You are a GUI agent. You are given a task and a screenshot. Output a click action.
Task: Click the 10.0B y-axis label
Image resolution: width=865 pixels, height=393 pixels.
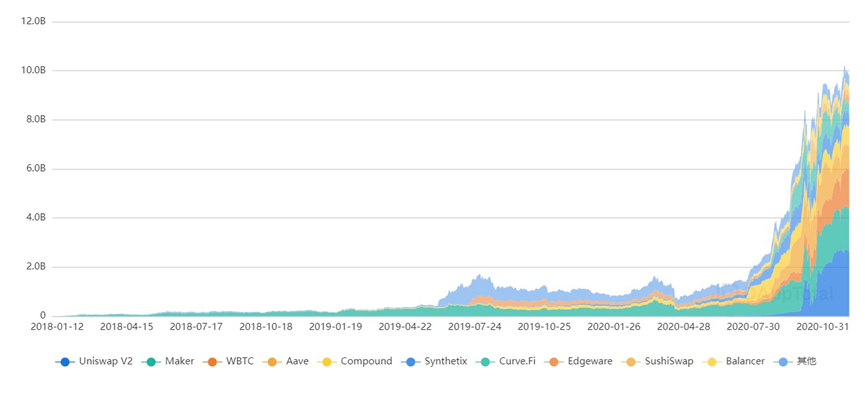pyautogui.click(x=32, y=71)
